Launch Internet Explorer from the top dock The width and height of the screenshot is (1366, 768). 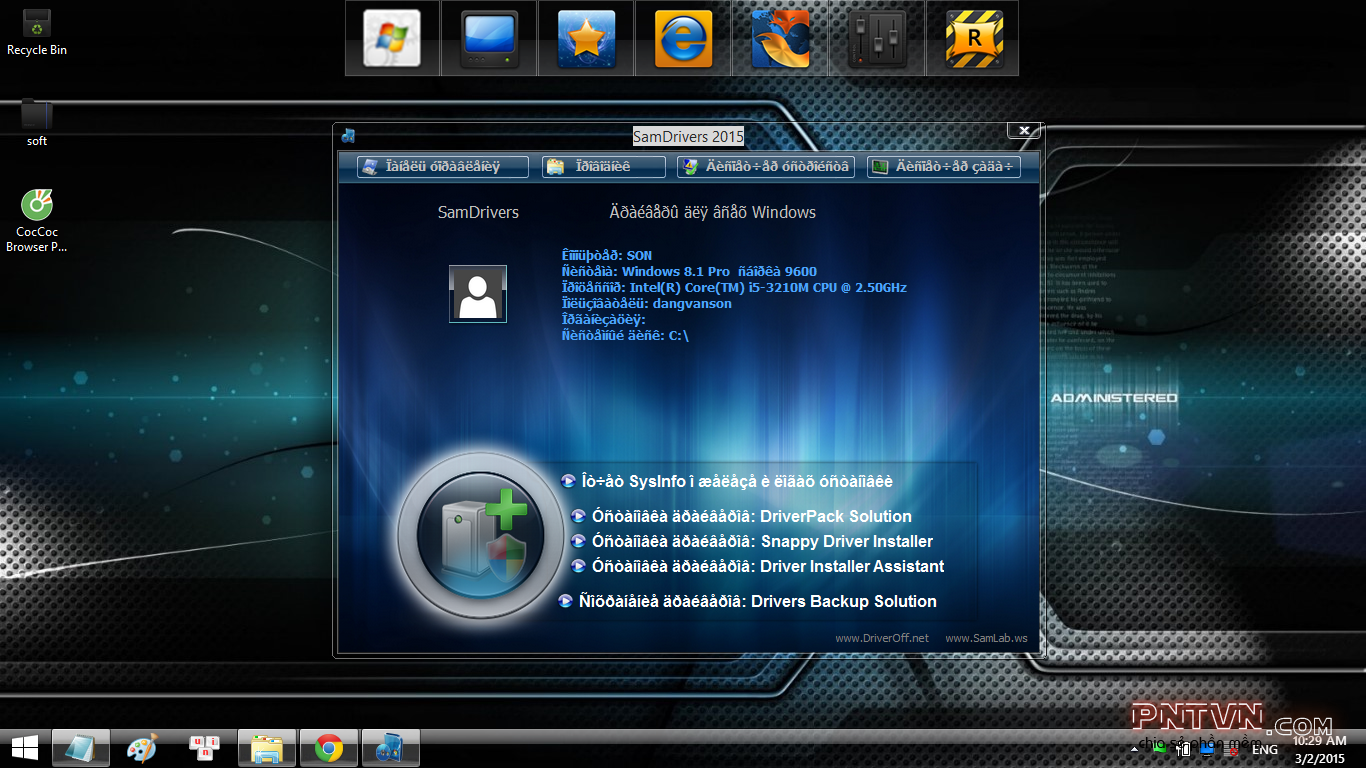pos(683,38)
